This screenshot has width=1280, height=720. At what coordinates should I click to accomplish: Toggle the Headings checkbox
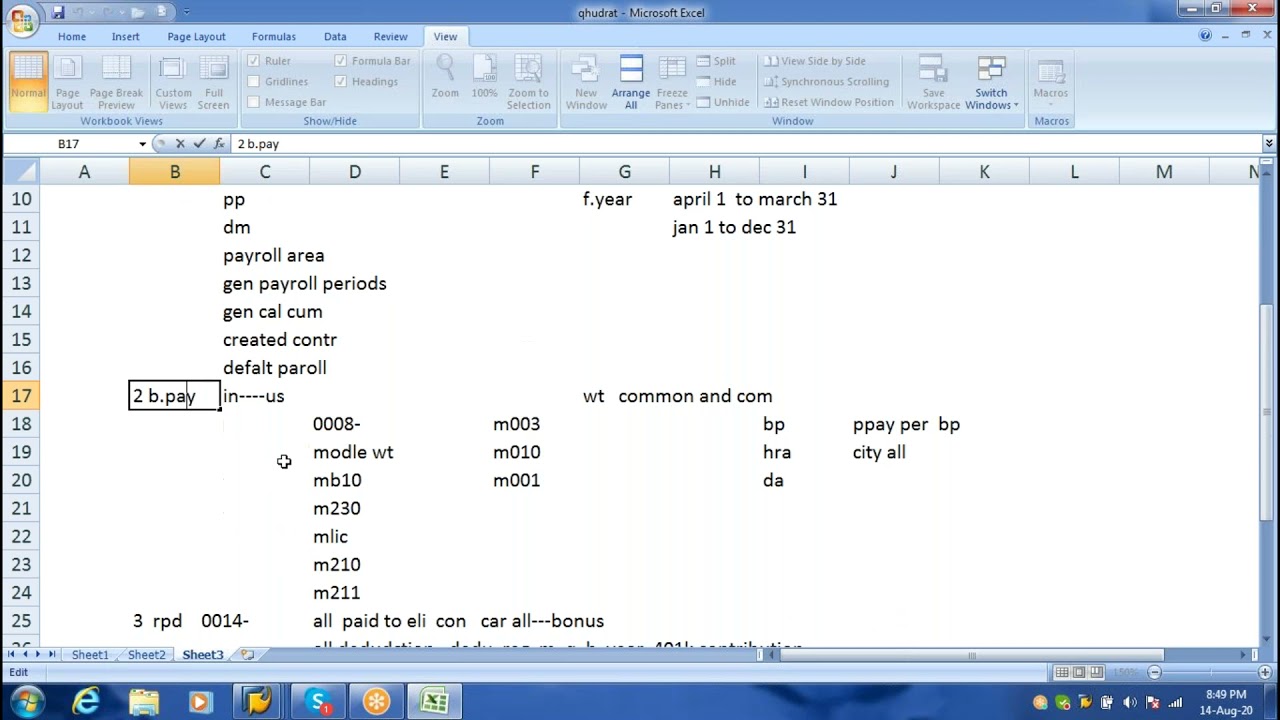point(341,81)
